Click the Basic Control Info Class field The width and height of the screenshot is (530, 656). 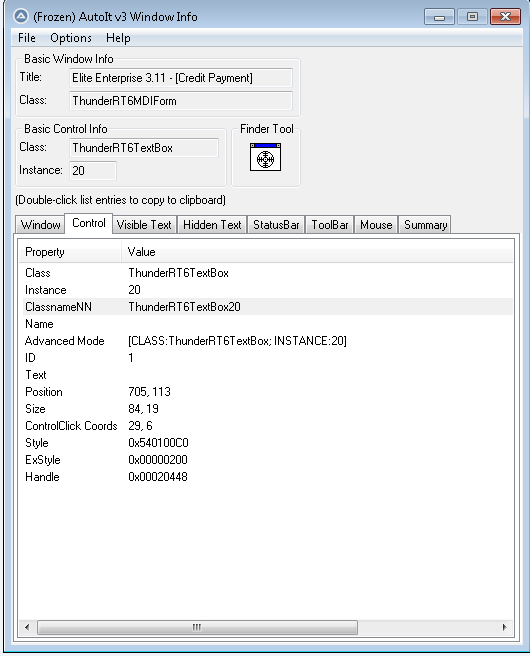pyautogui.click(x=144, y=148)
